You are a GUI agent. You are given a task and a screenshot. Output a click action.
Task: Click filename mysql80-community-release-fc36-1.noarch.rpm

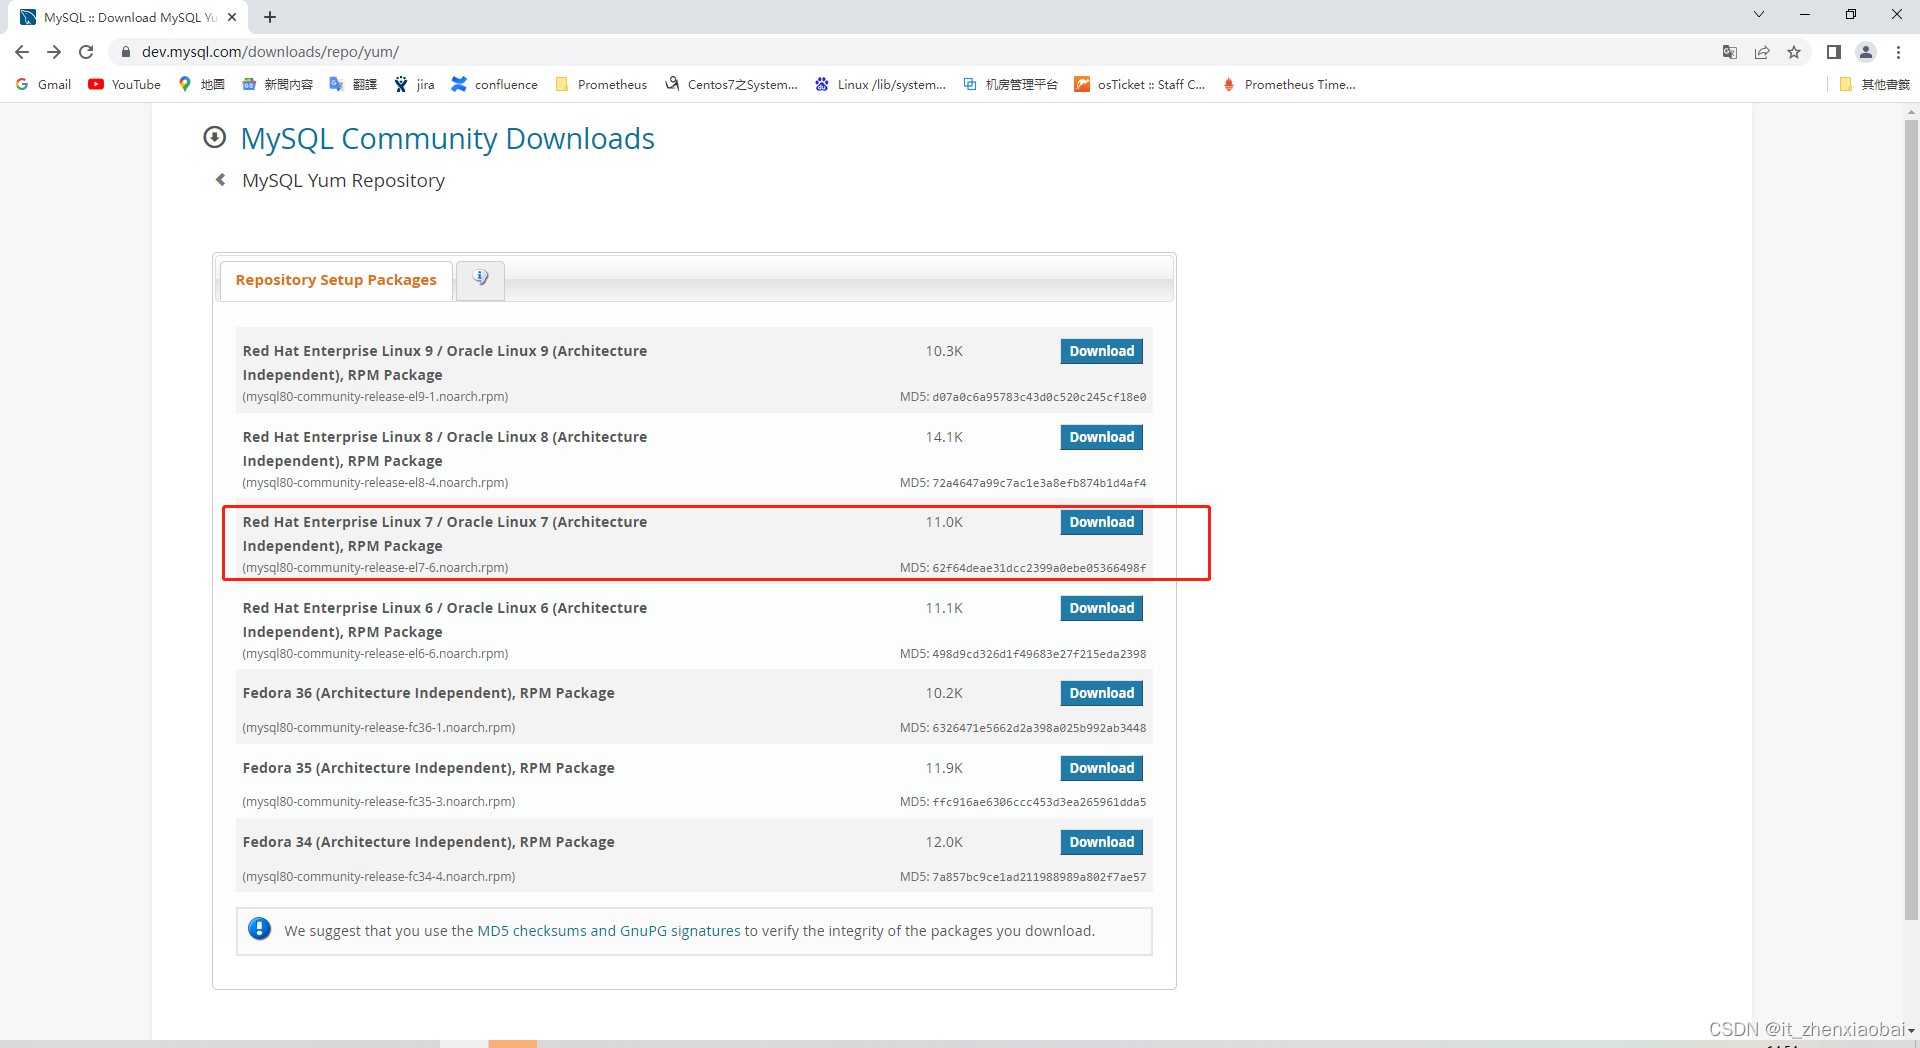pyautogui.click(x=379, y=728)
